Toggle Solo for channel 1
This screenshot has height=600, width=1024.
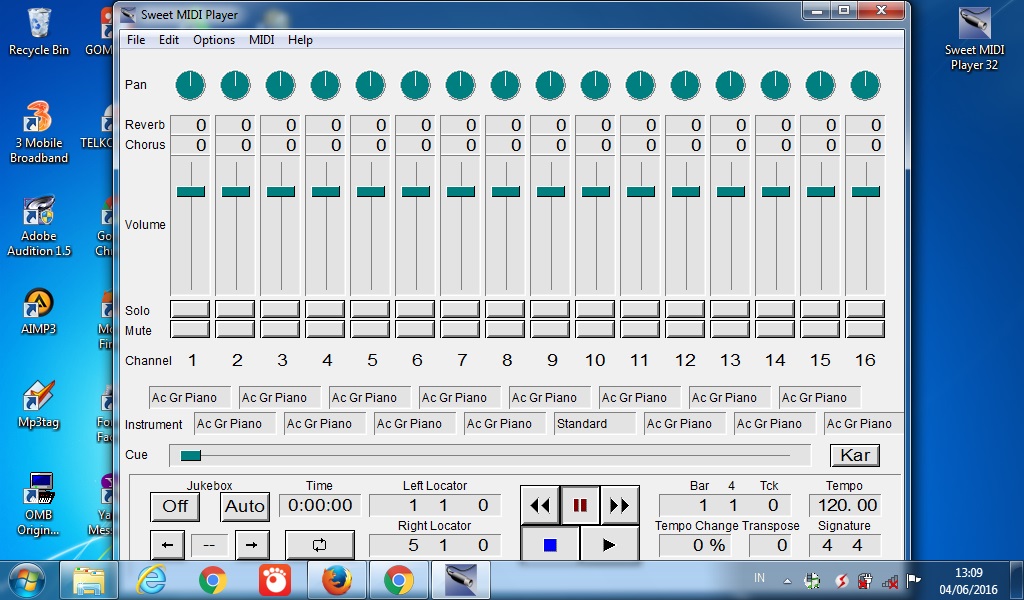(190, 309)
